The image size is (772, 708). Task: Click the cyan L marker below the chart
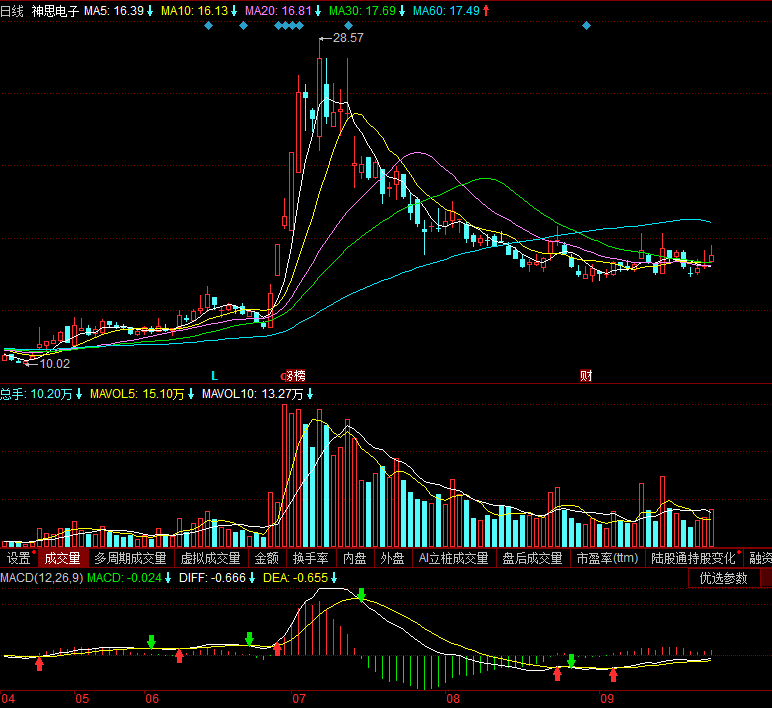click(x=213, y=376)
